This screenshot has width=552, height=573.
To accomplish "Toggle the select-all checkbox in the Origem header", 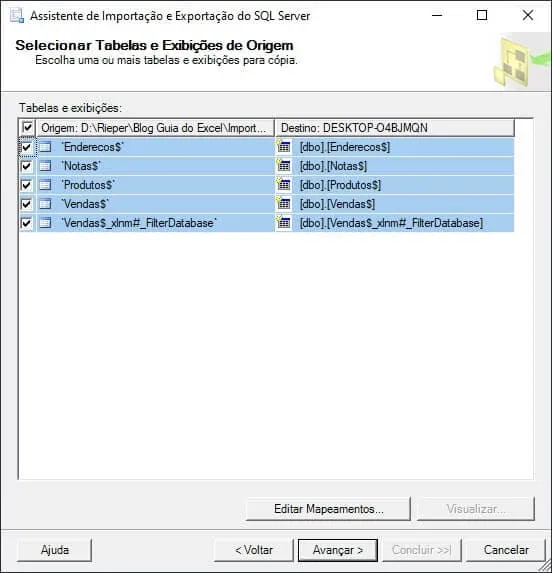I will tap(27, 128).
